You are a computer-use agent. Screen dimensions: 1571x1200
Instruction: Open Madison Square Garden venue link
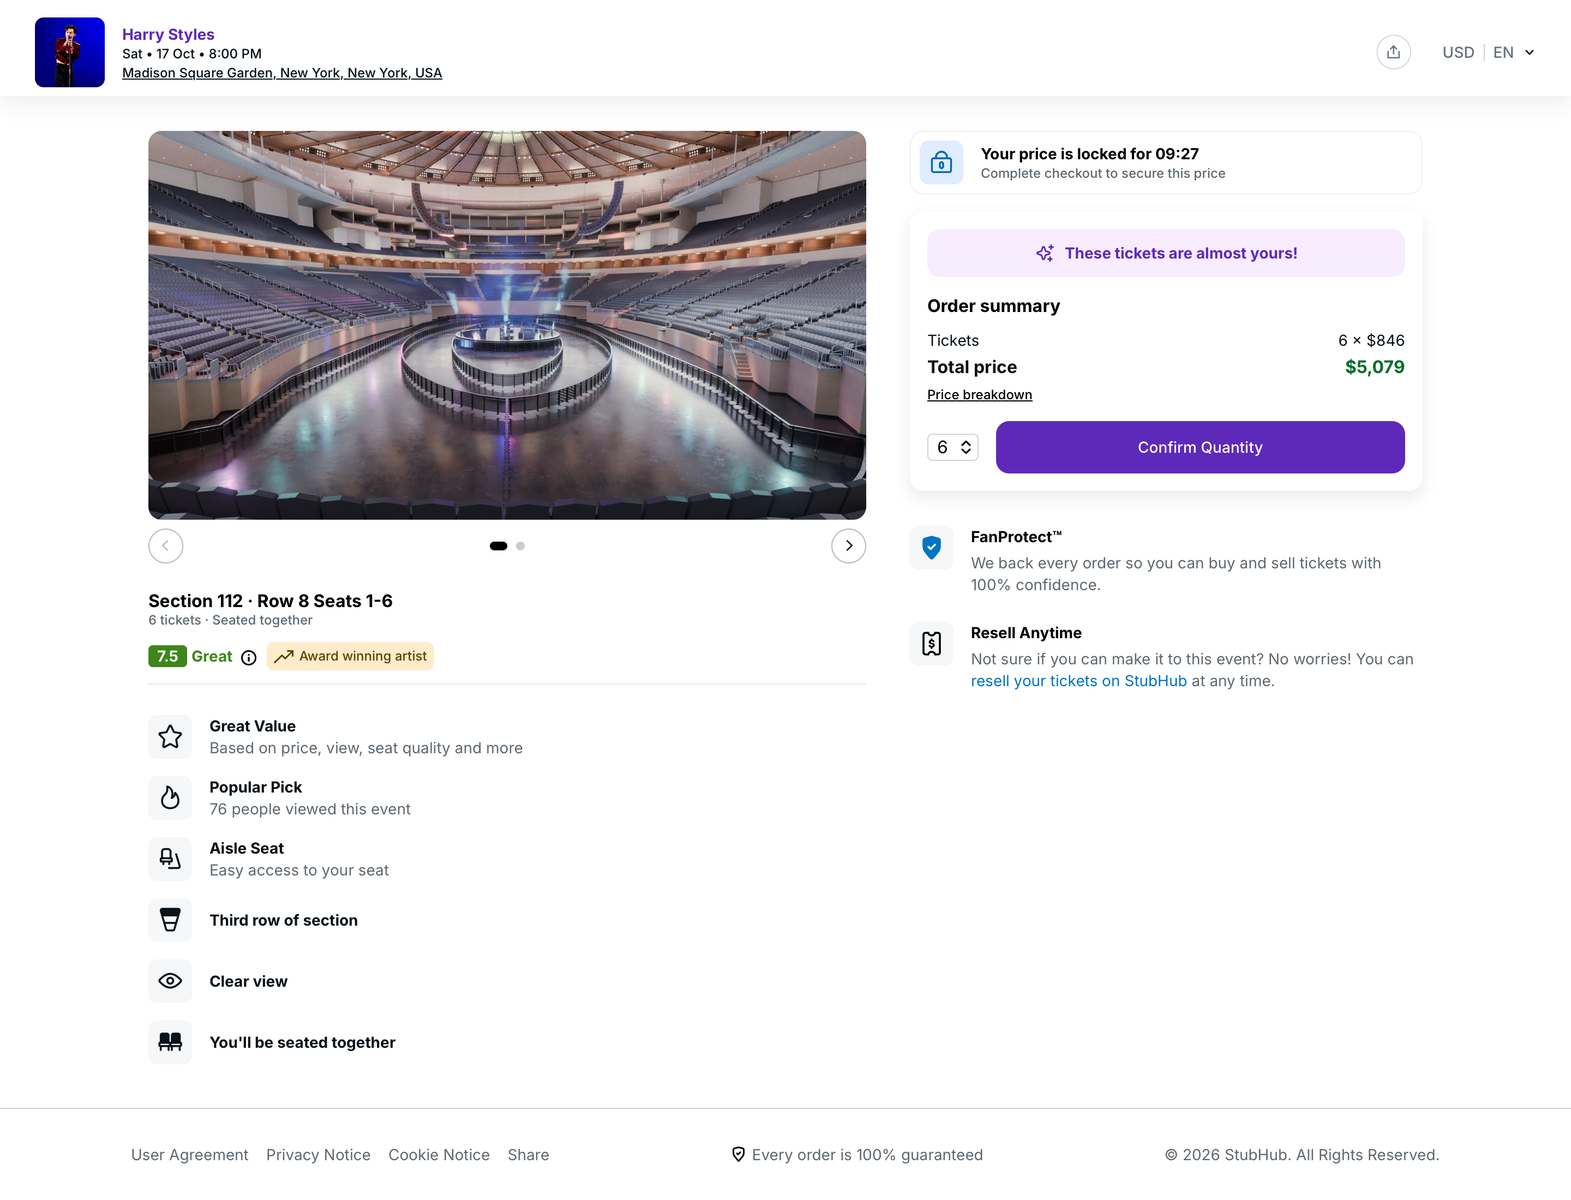coord(282,73)
